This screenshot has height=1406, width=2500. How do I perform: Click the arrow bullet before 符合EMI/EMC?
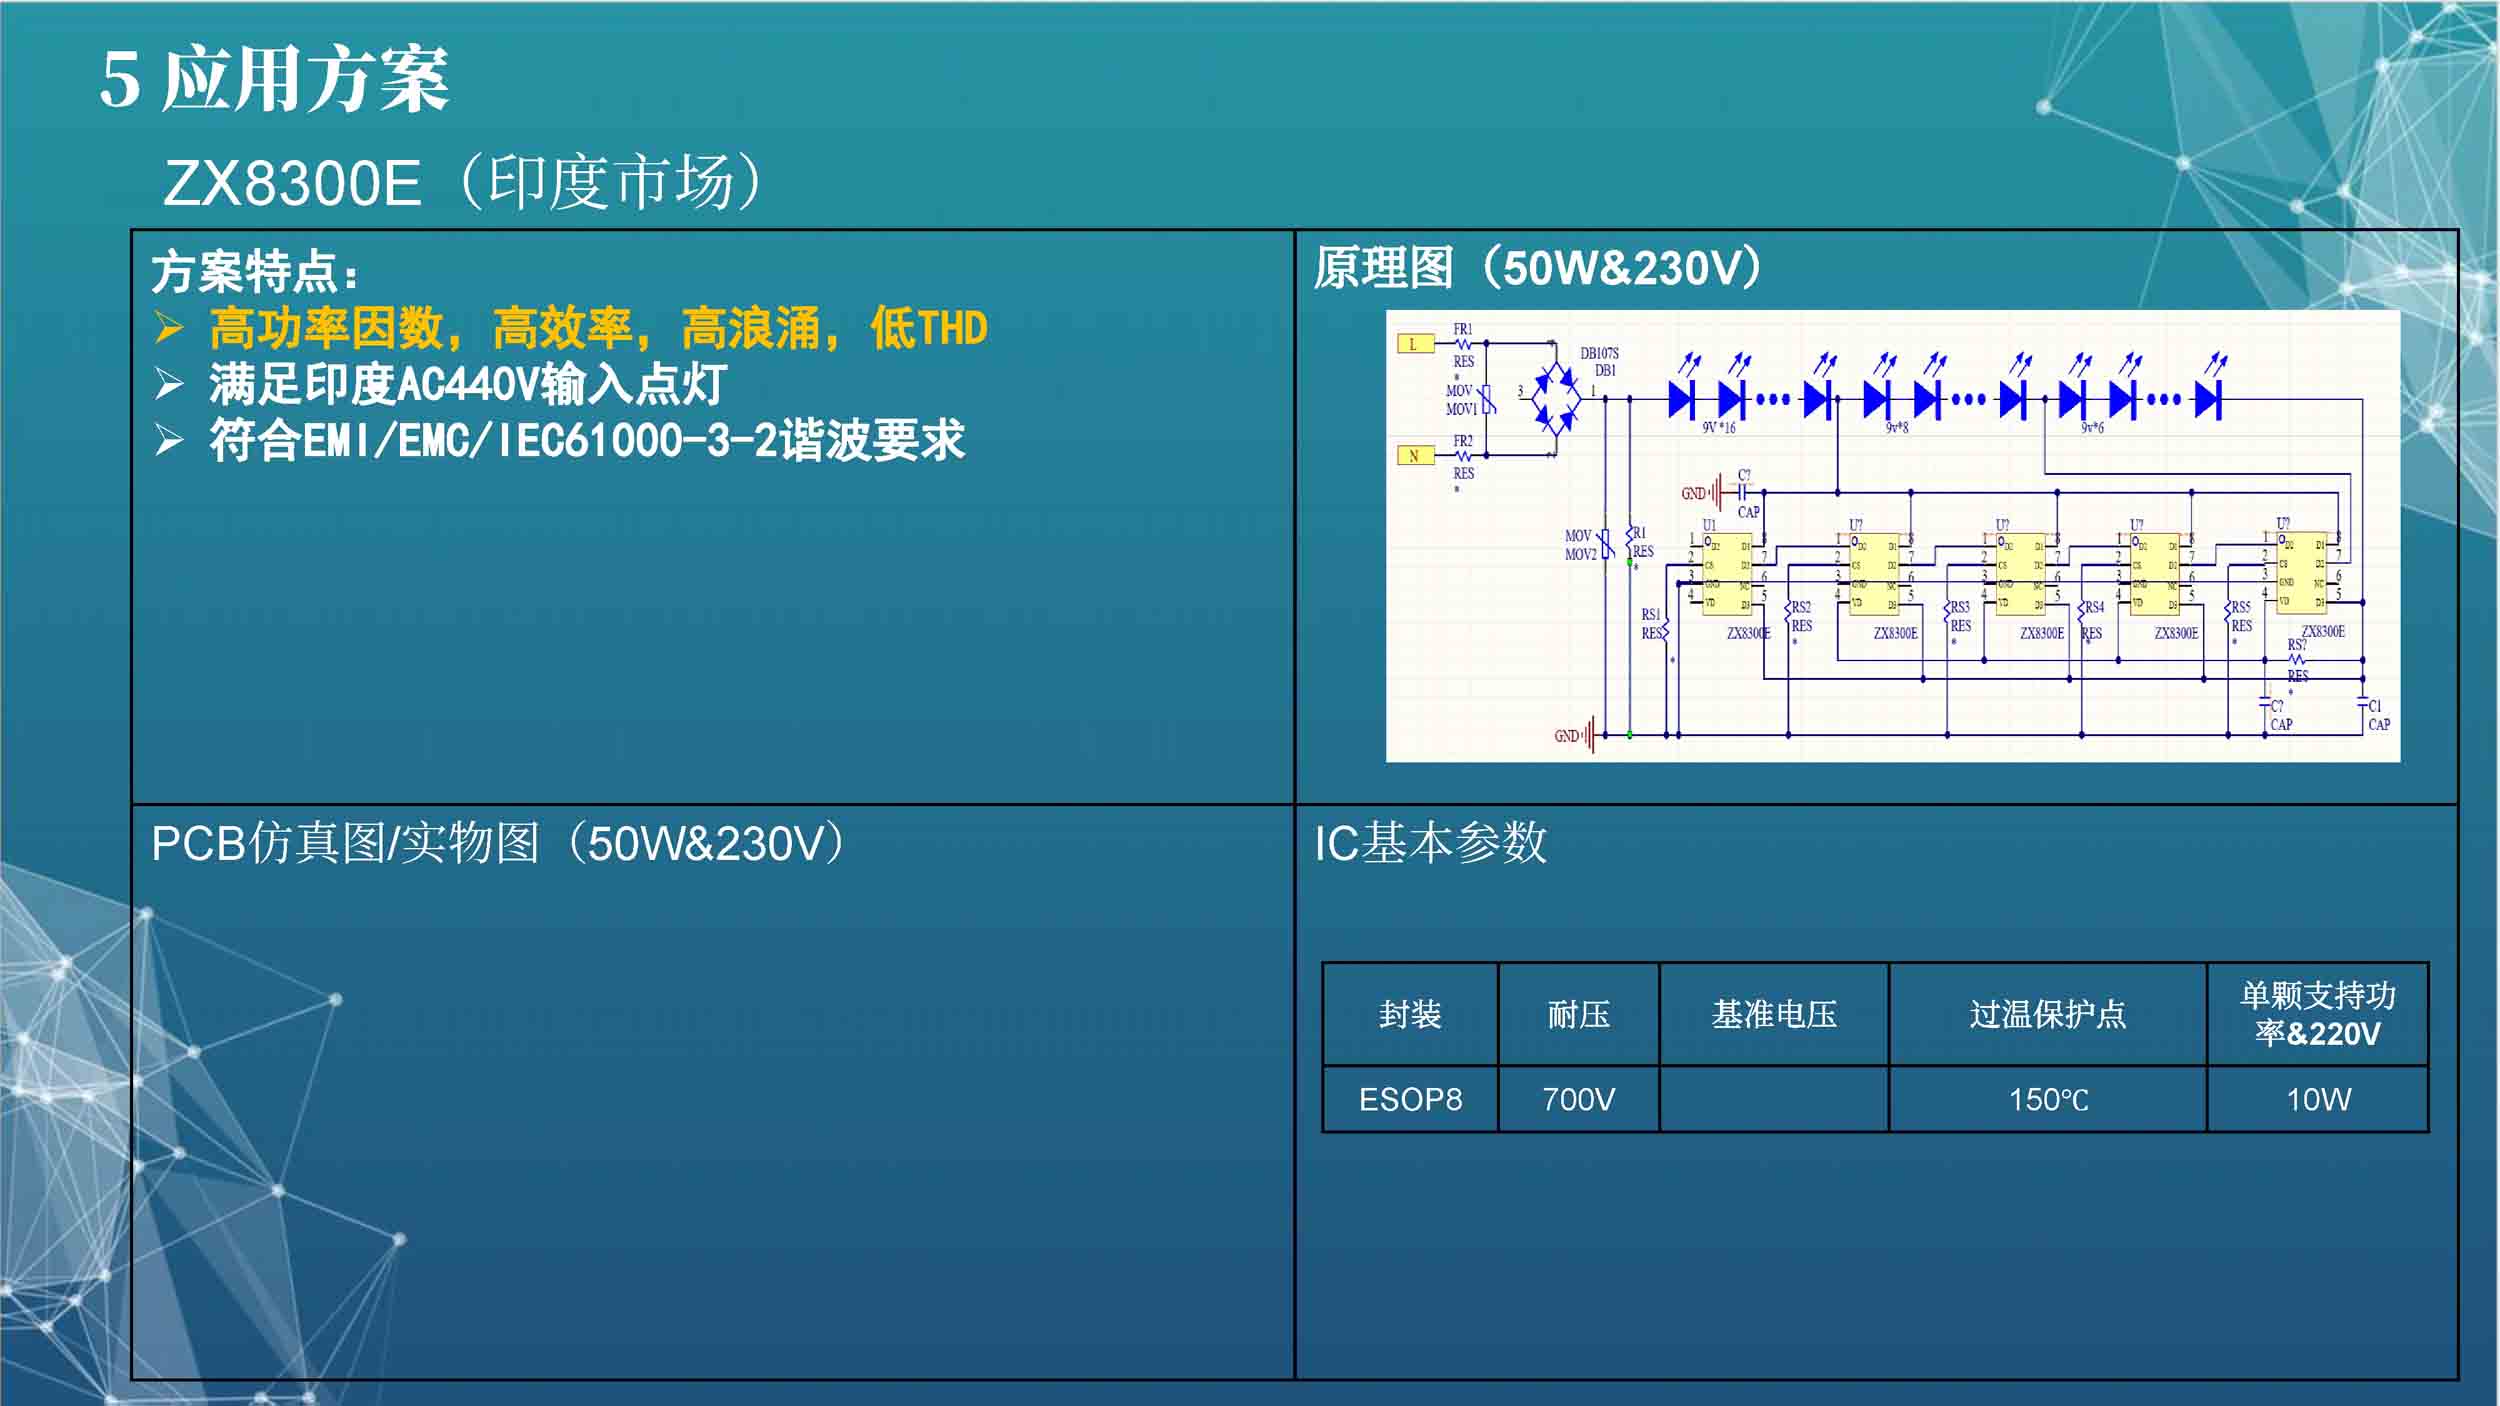pos(169,440)
